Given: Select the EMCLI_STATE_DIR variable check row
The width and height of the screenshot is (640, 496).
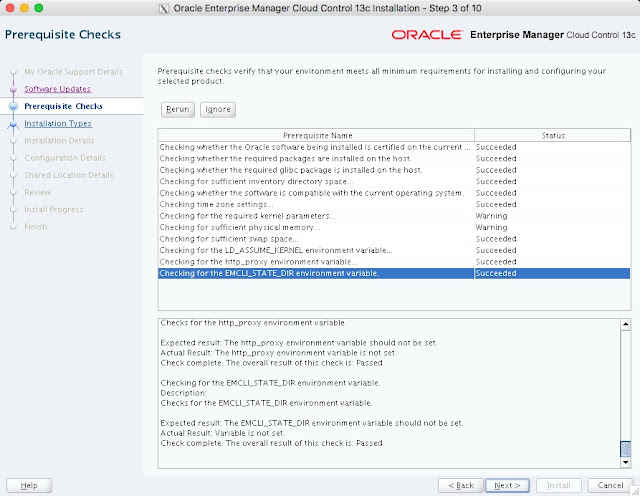Looking at the screenshot, I should pos(394,273).
